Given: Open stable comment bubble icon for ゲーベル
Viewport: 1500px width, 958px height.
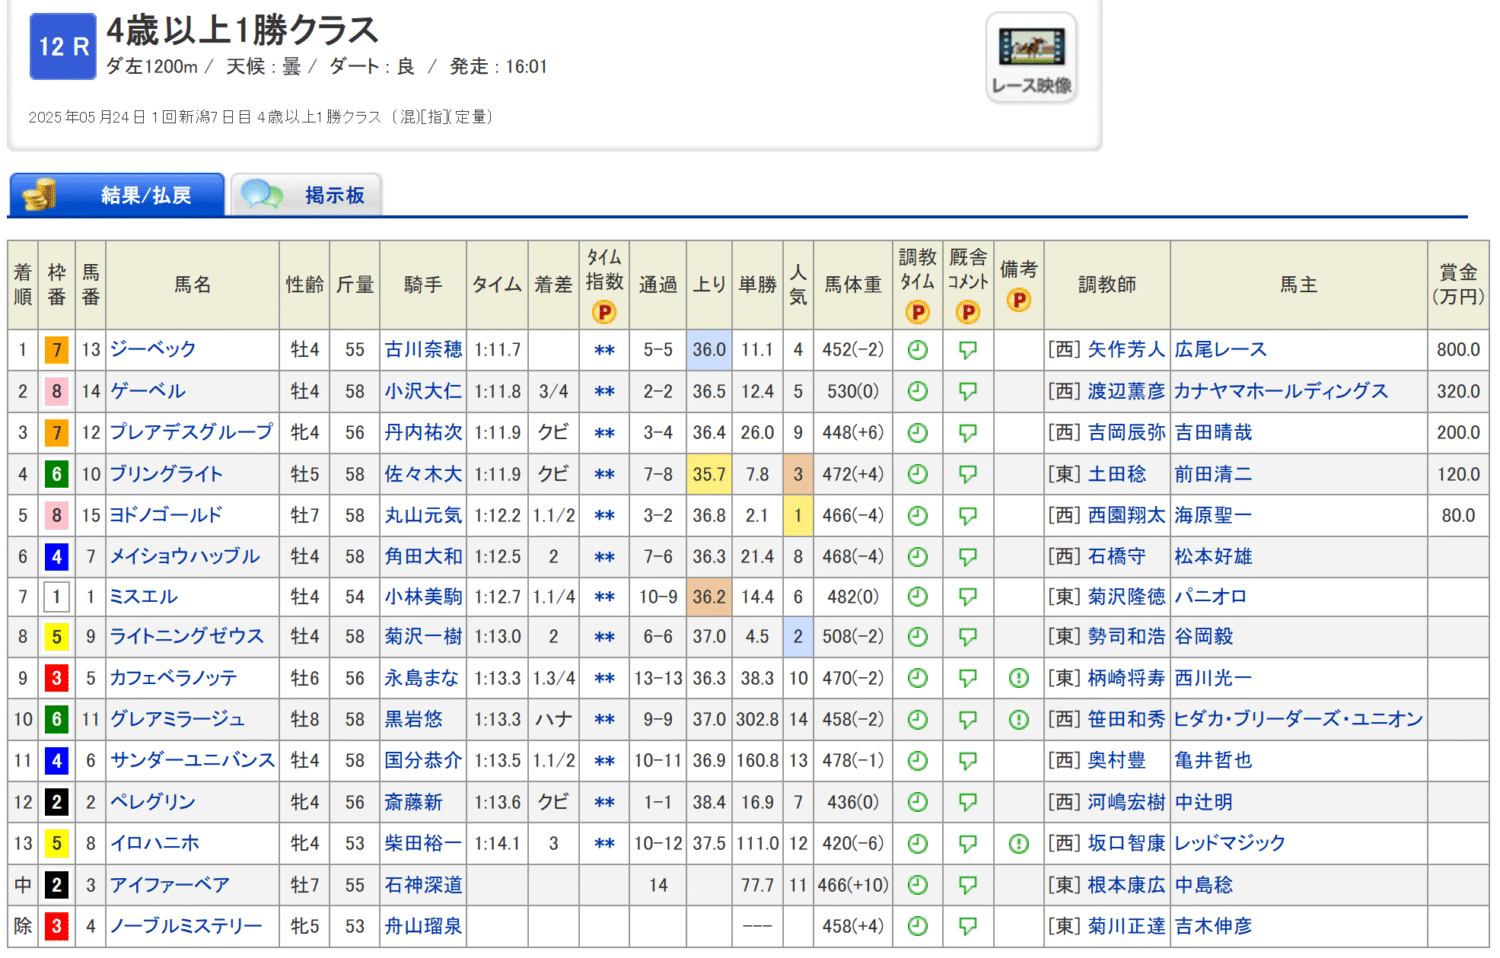Looking at the screenshot, I should click(x=967, y=392).
